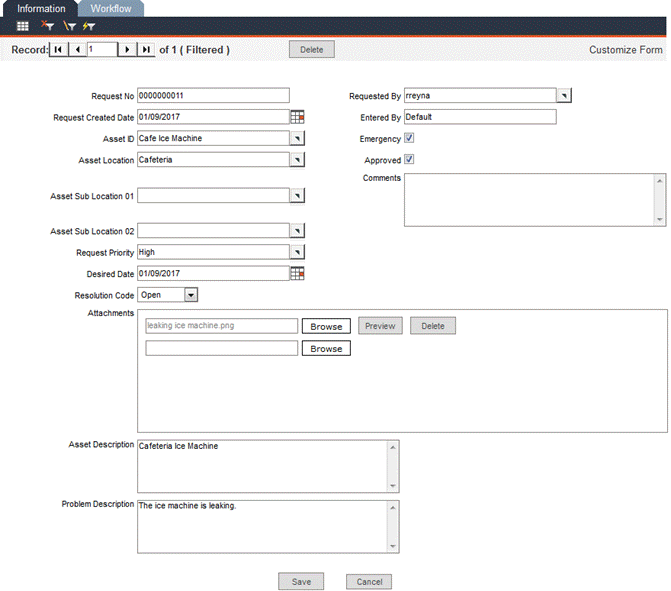
Task: Click Asset Description scrollbar down arrow
Action: 393,486
